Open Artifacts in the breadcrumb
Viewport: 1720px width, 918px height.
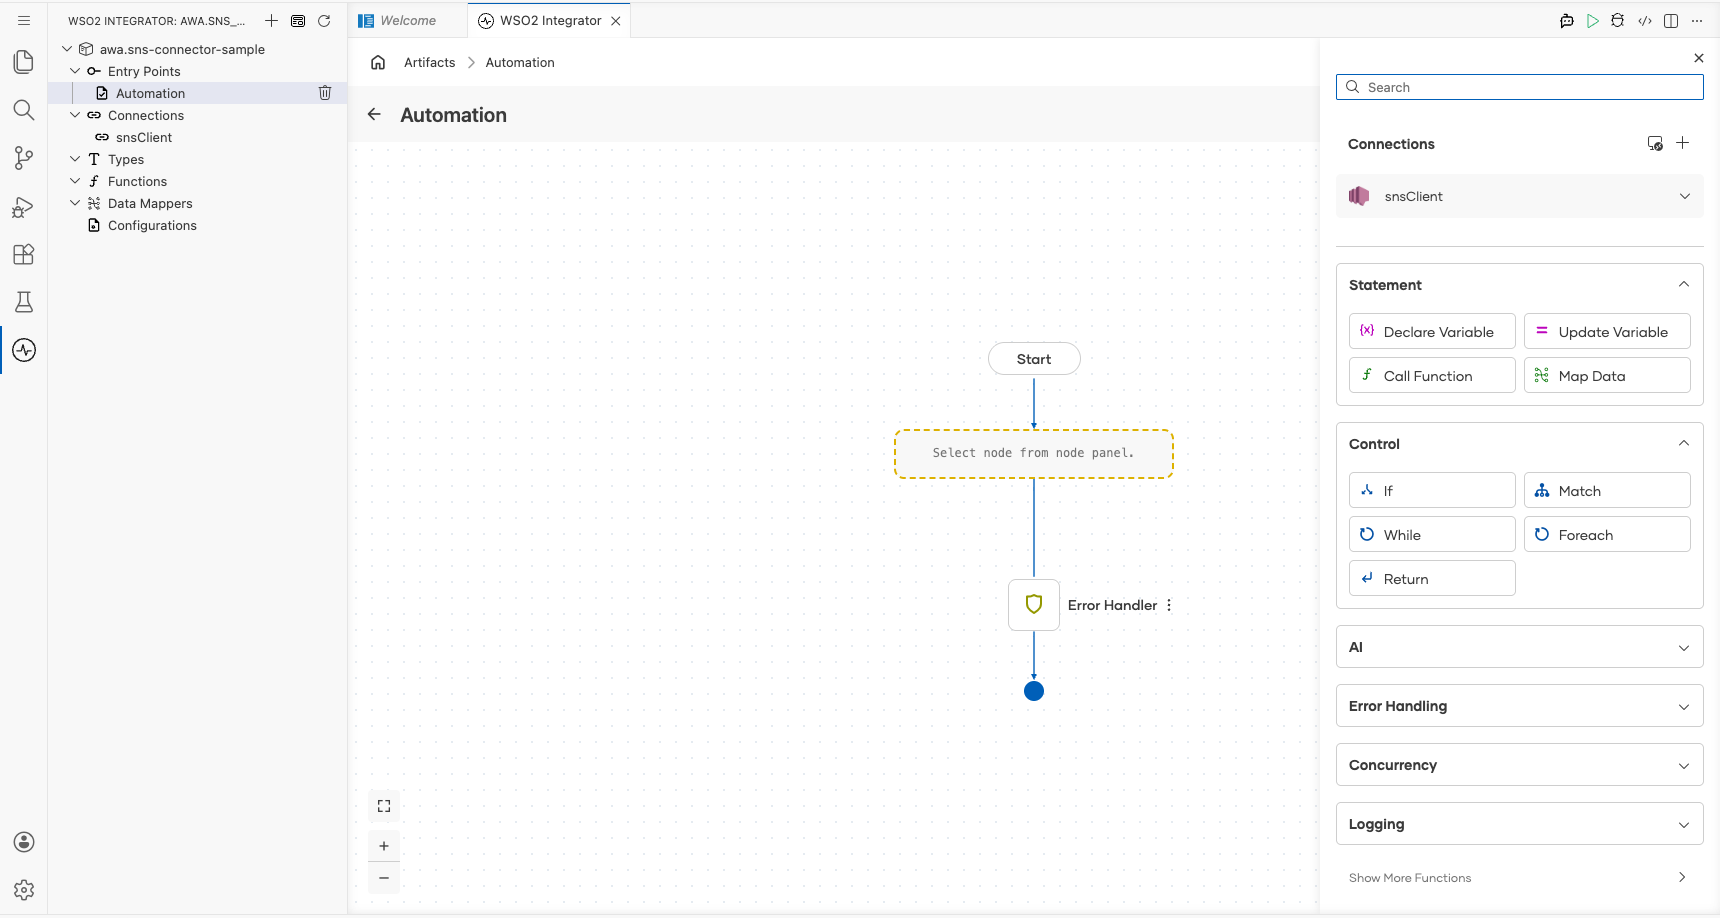coord(429,62)
